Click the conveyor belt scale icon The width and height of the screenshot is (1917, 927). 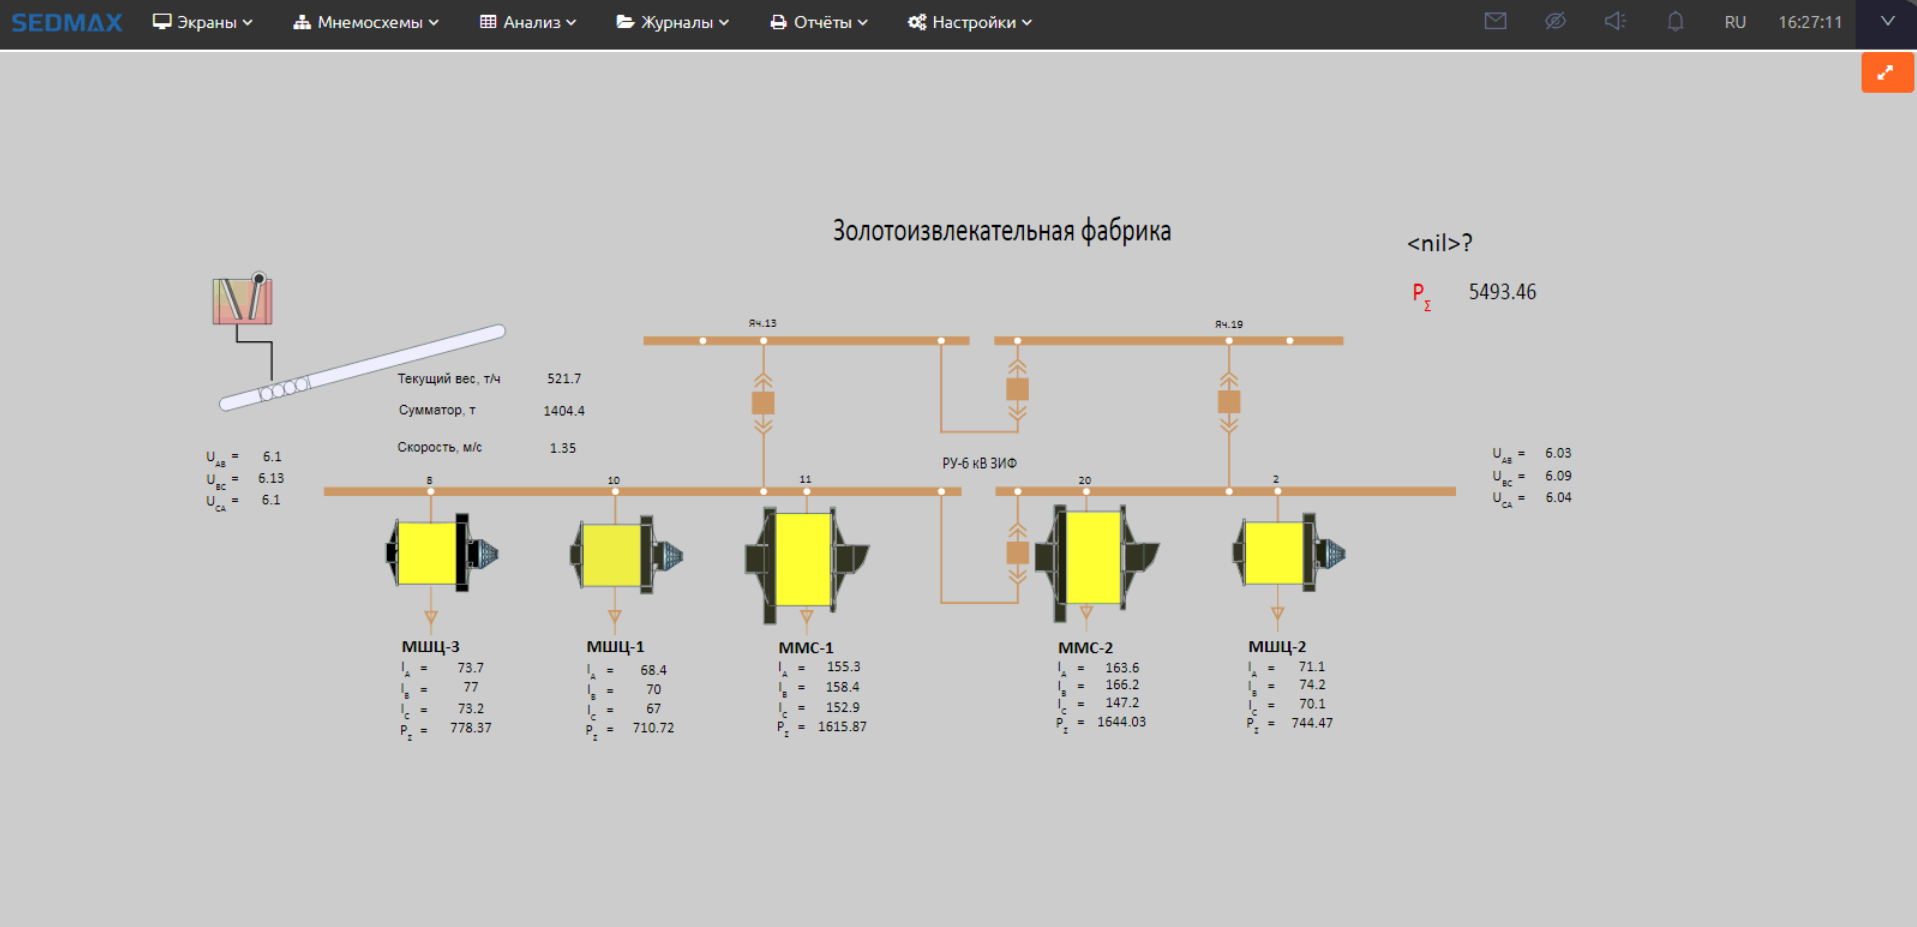pyautogui.click(x=242, y=300)
